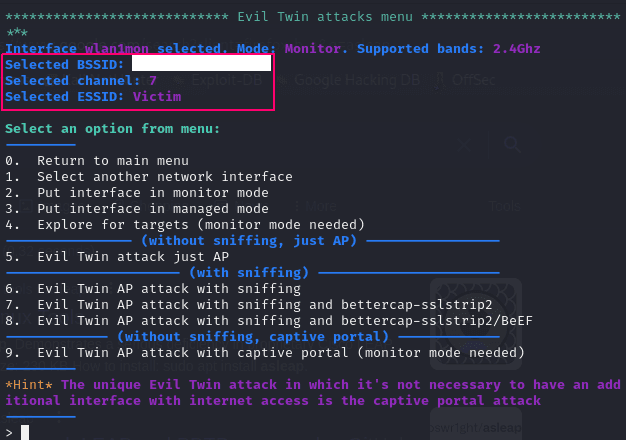Click the Selected channel value 7
This screenshot has width=626, height=440.
coord(153,81)
